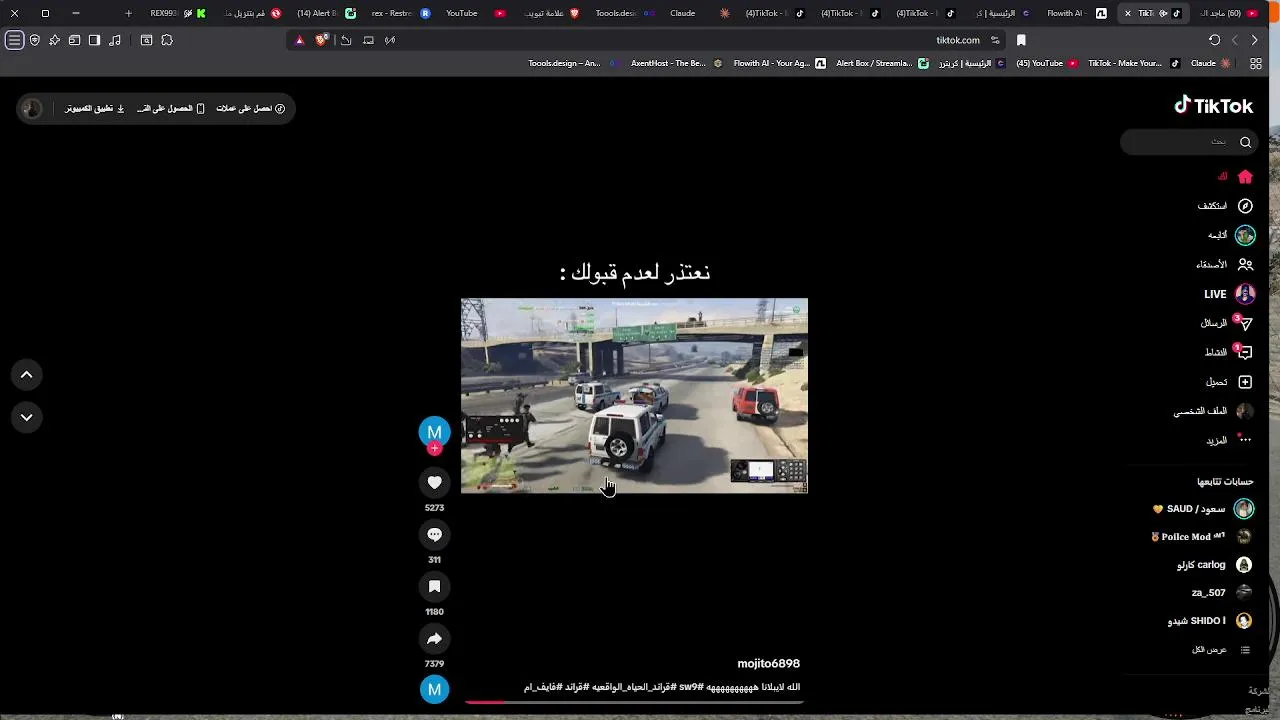Image resolution: width=1280 pixels, height=720 pixels.
Task: Open the music note toolbar icon
Action: pyautogui.click(x=115, y=40)
